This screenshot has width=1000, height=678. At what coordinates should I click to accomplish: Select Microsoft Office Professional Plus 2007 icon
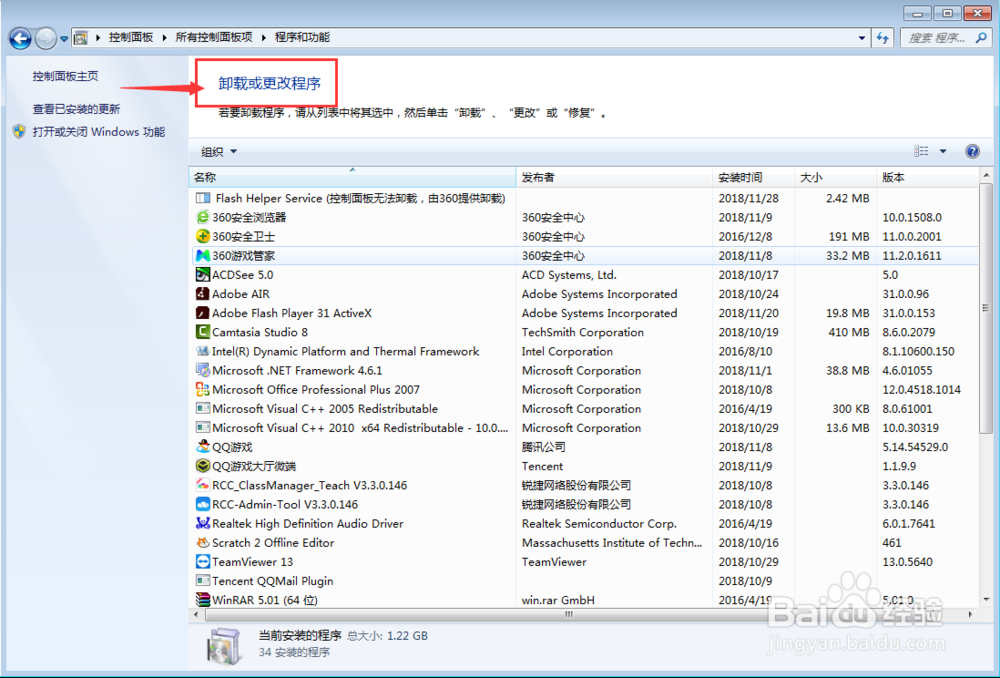click(x=203, y=390)
